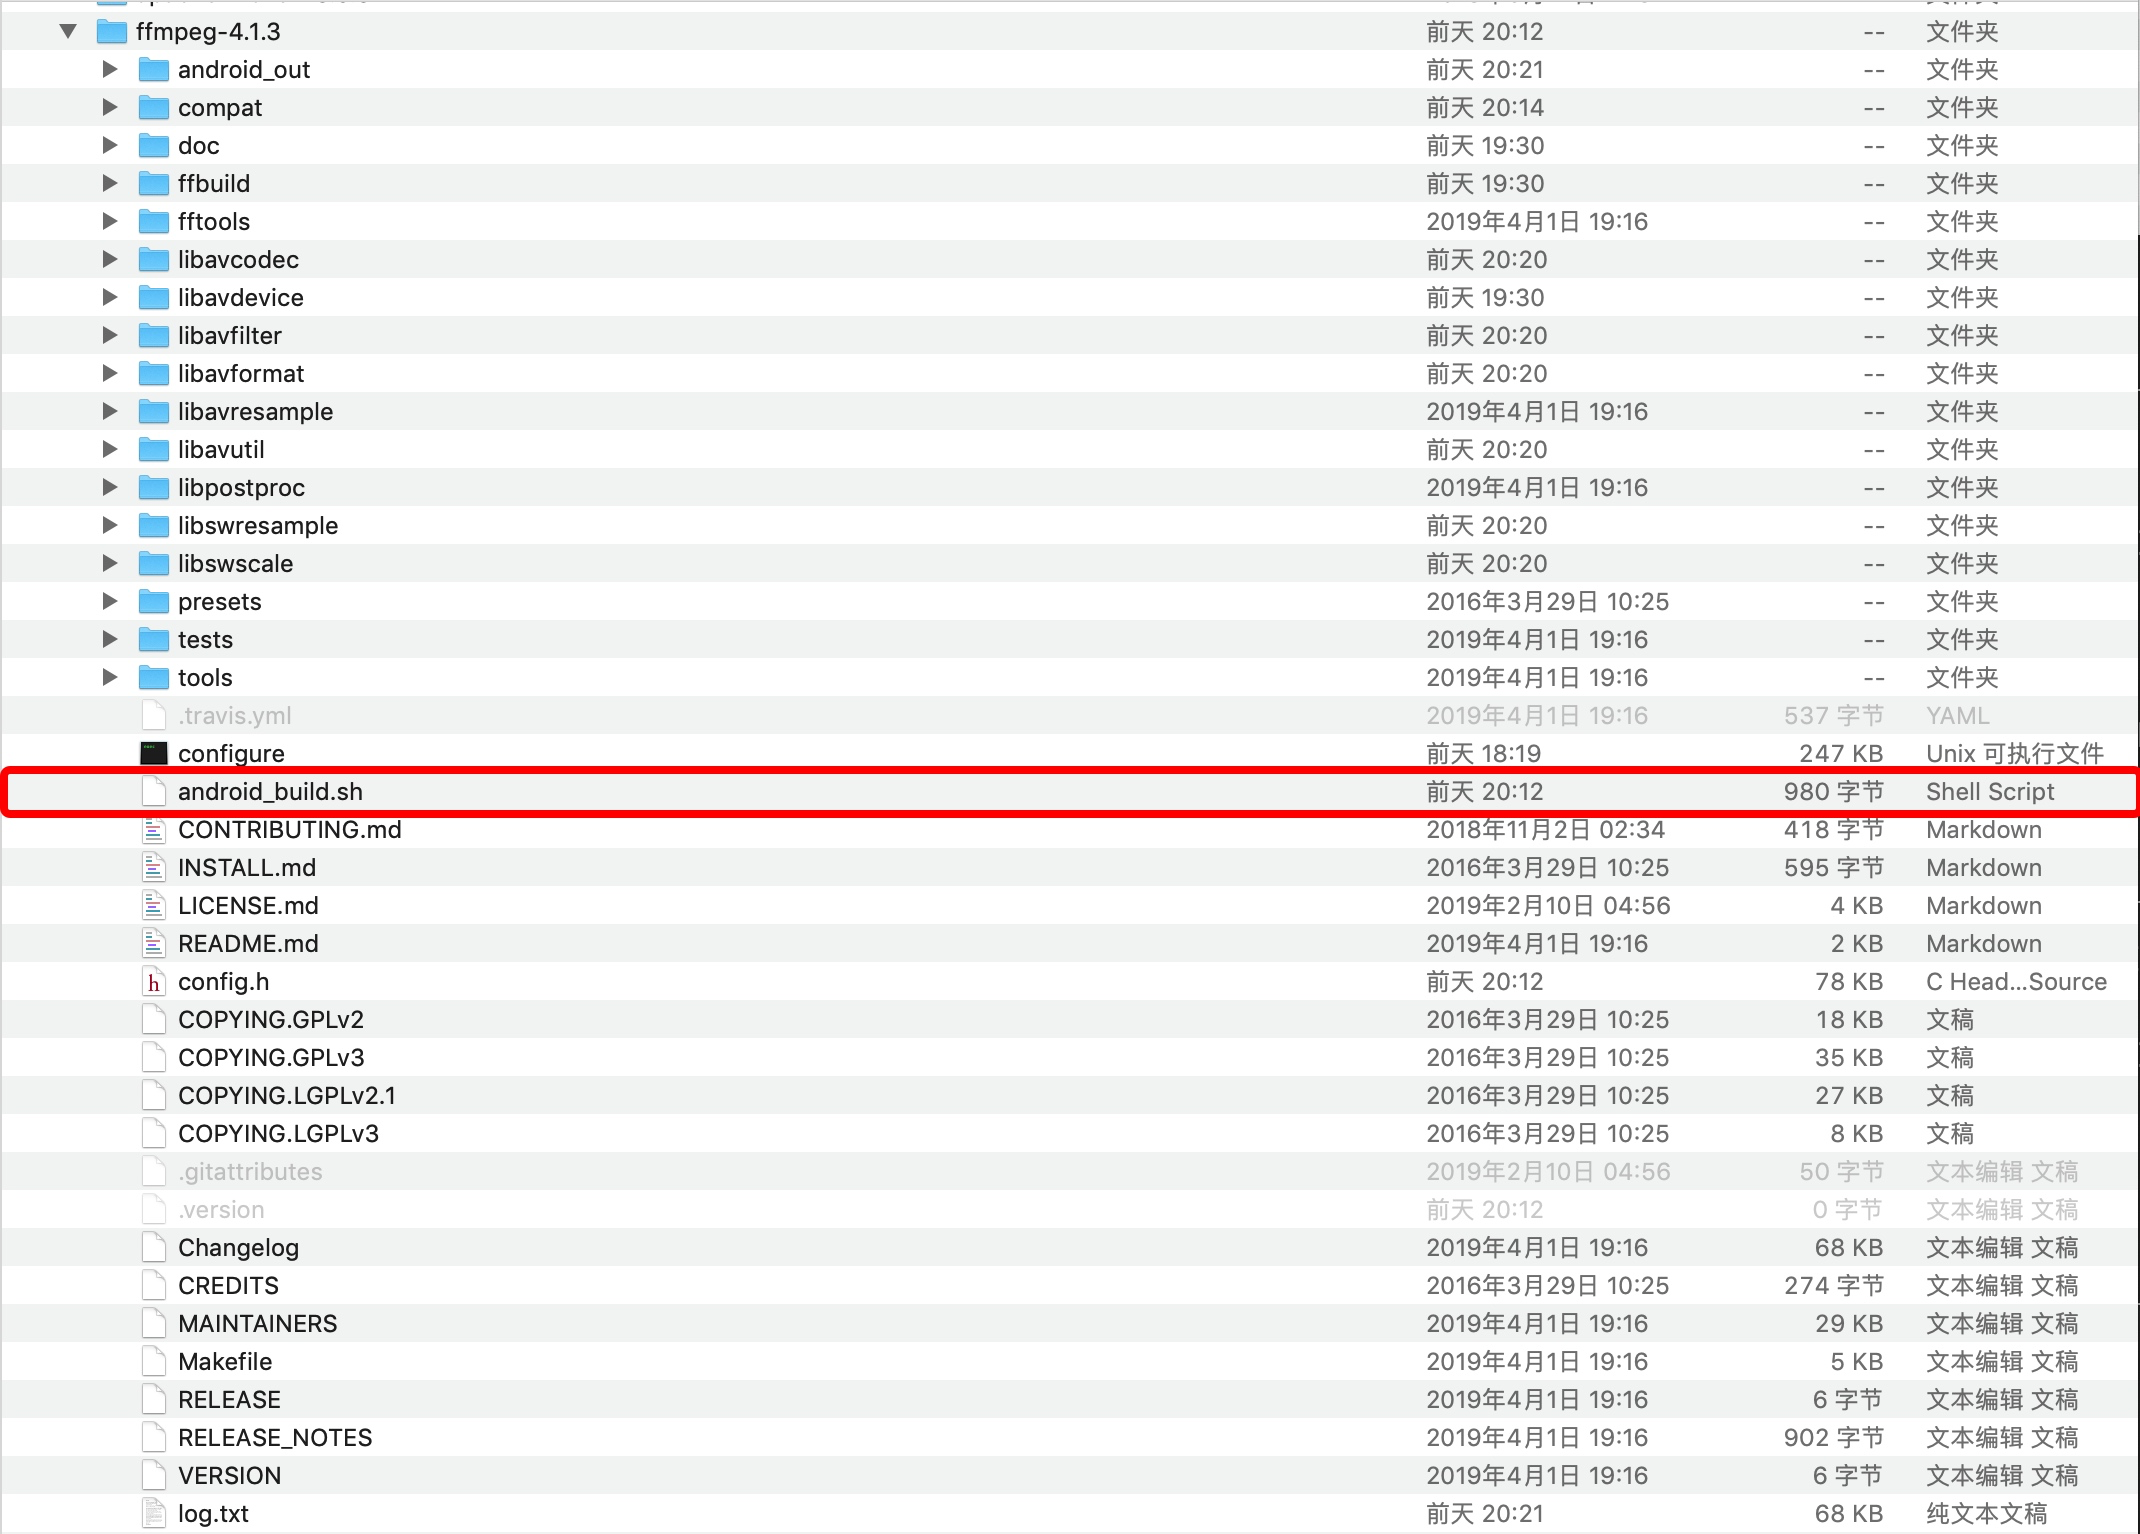The width and height of the screenshot is (2140, 1534).
Task: Select the libavdevice folder icon
Action: tap(153, 298)
